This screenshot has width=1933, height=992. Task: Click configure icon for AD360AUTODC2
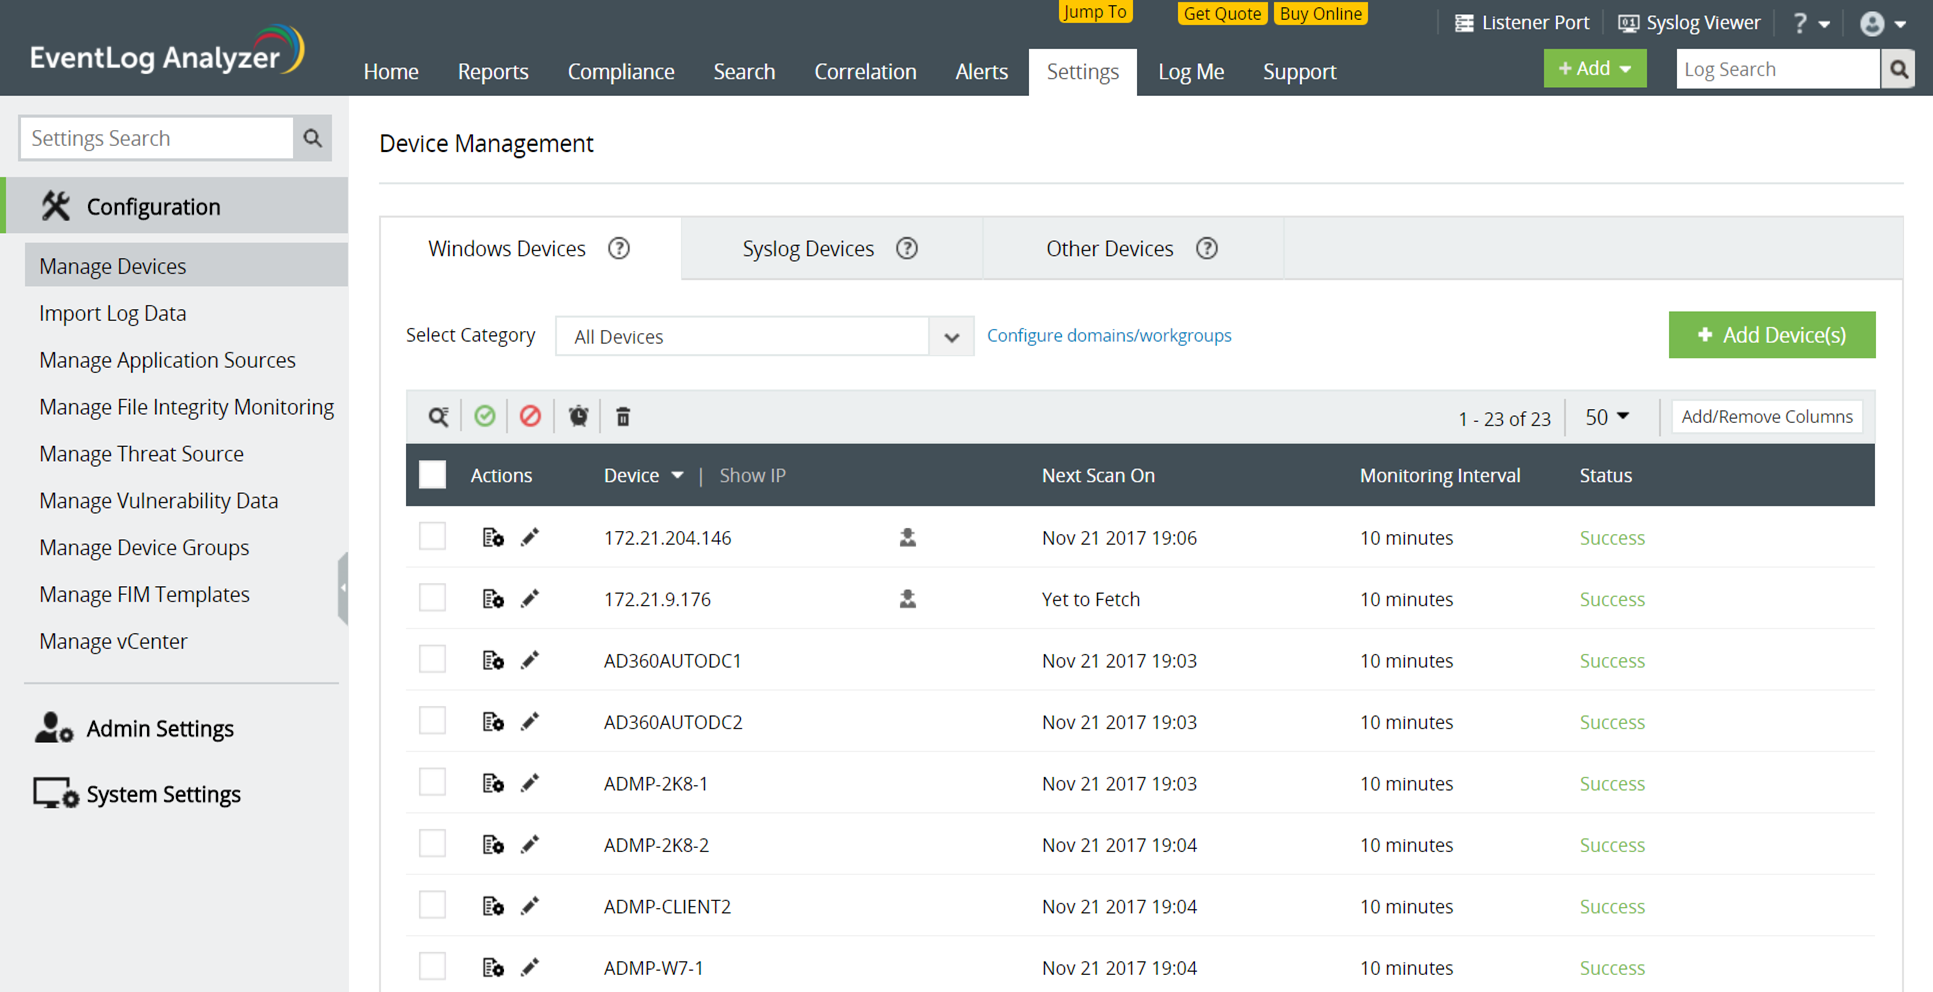493,722
